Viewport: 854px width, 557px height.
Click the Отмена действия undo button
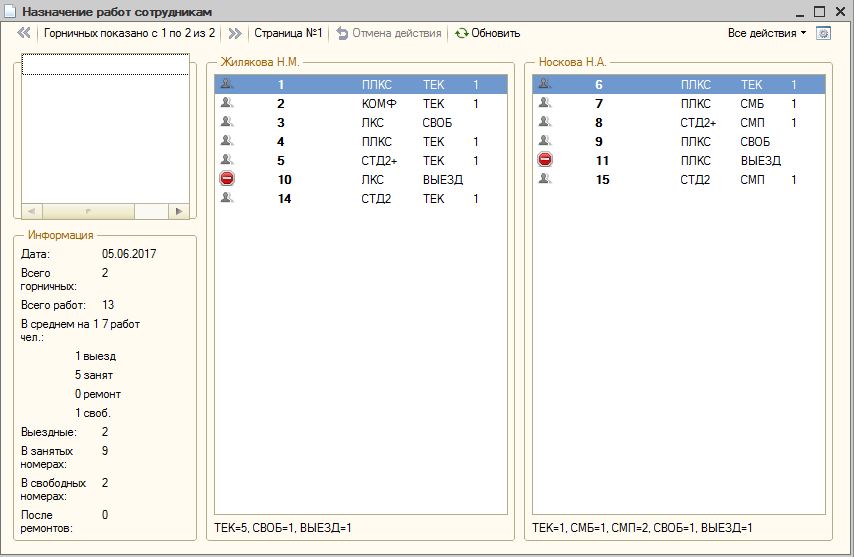(389, 33)
